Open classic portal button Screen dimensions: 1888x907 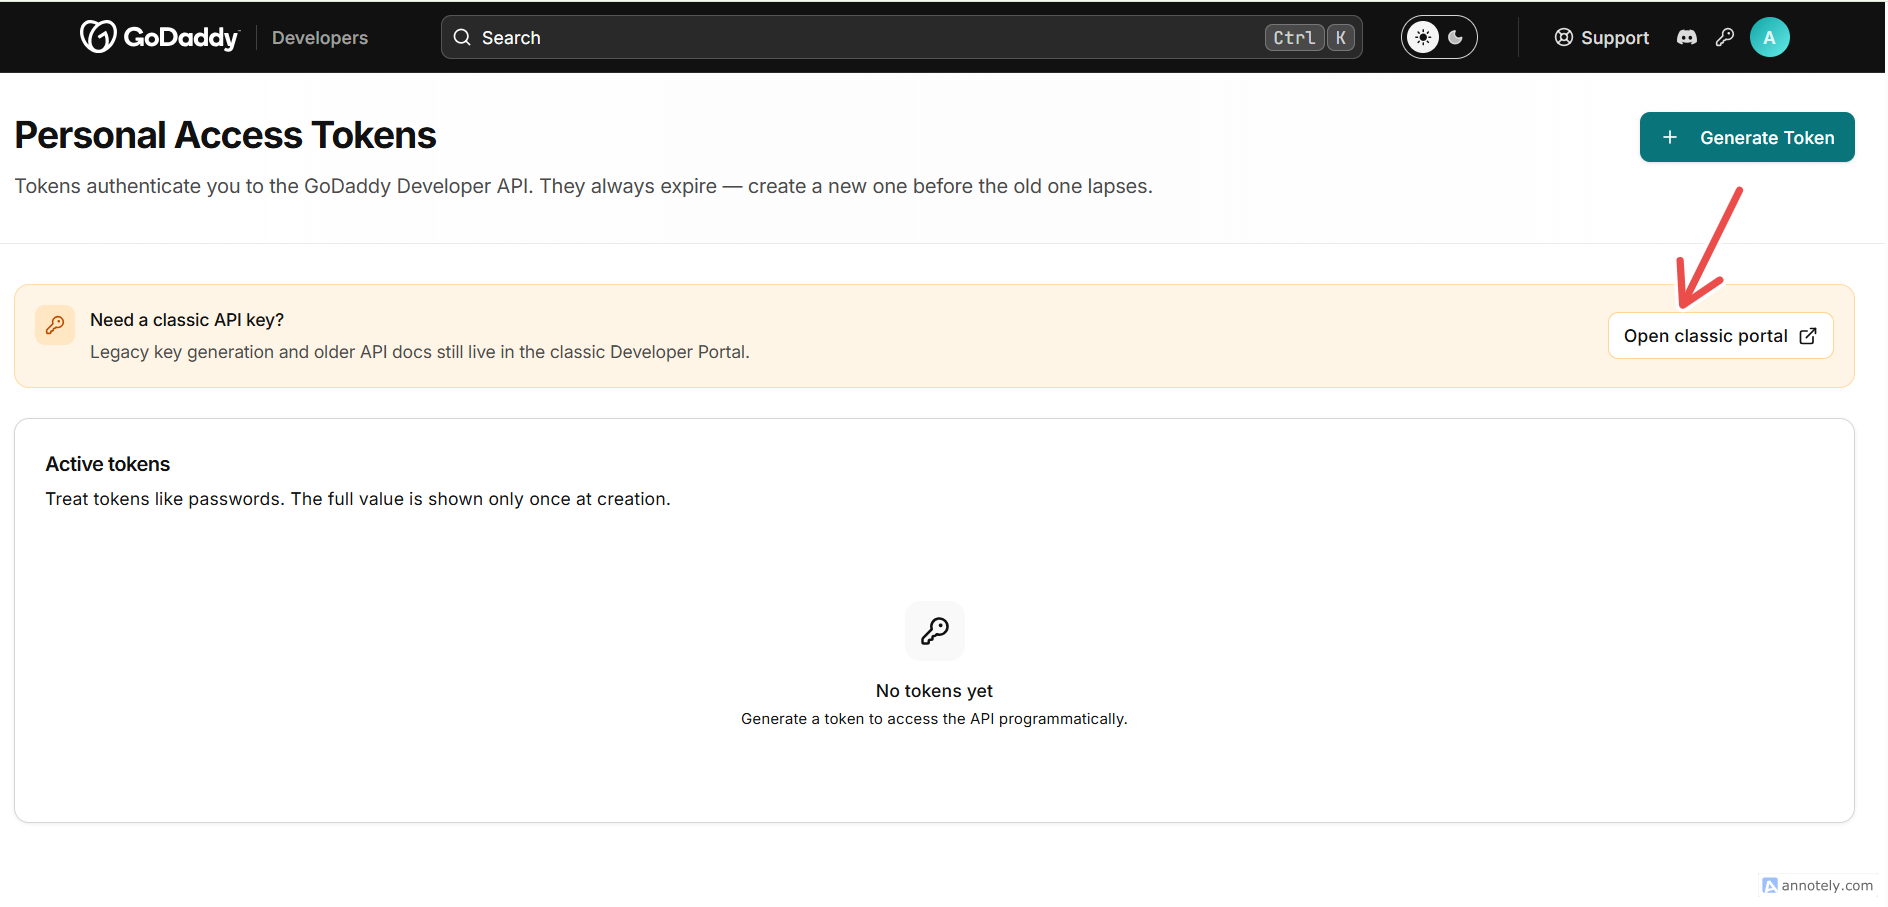pyautogui.click(x=1720, y=336)
